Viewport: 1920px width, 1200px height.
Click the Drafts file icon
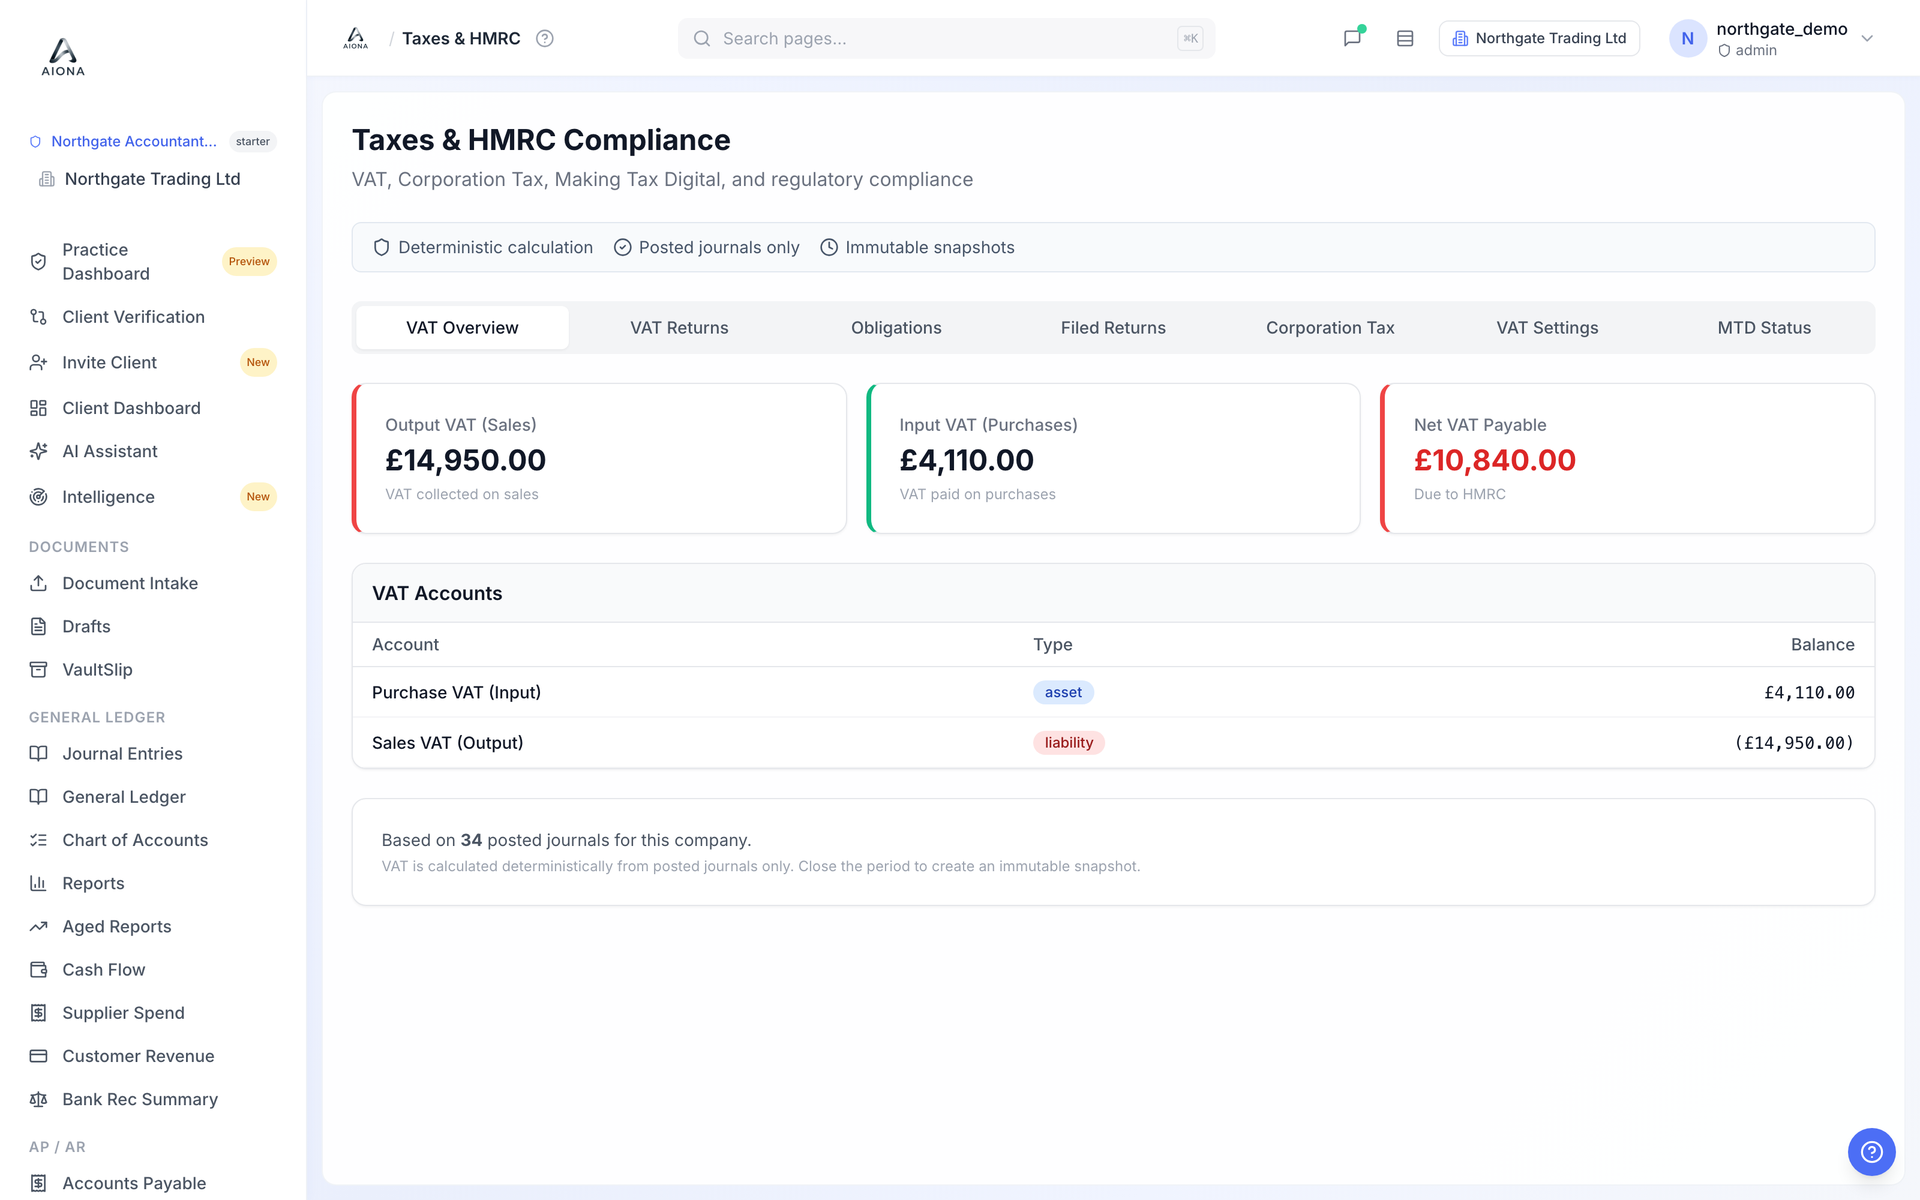38,626
